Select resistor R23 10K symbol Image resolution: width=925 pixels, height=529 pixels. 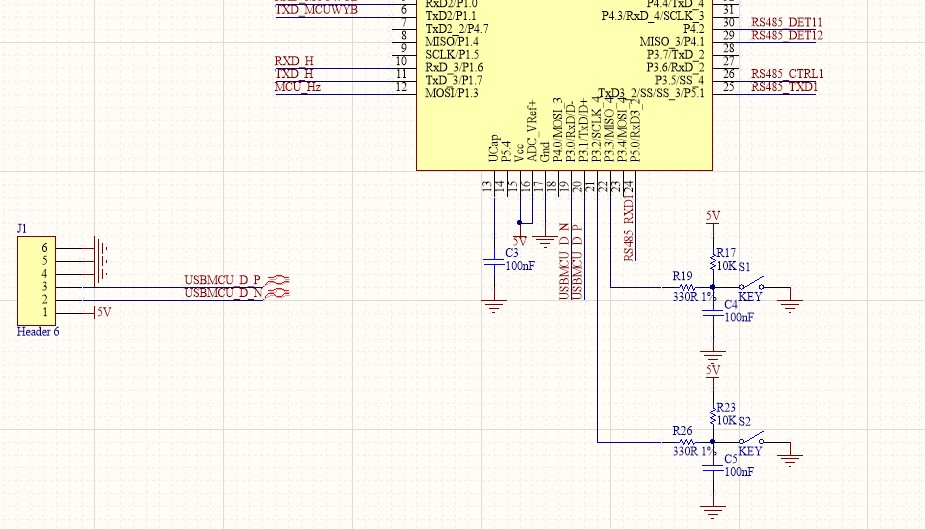click(x=712, y=415)
